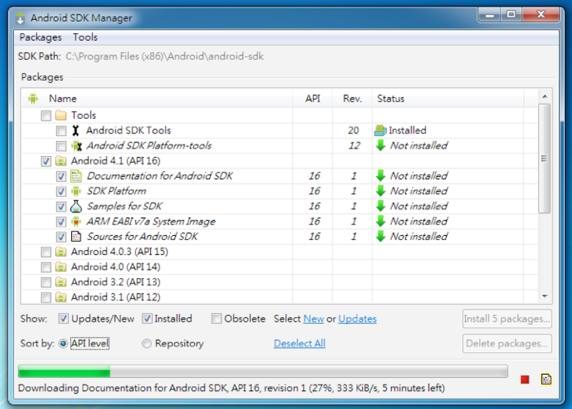Click the Documentation for Android SDK icon

pos(76,176)
